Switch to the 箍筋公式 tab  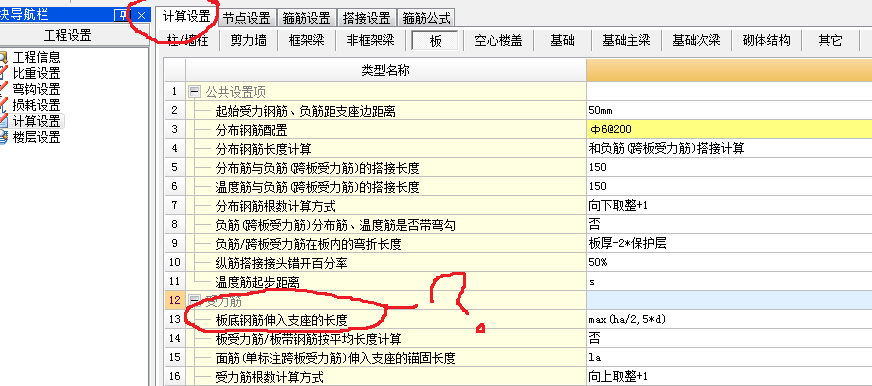[x=427, y=18]
